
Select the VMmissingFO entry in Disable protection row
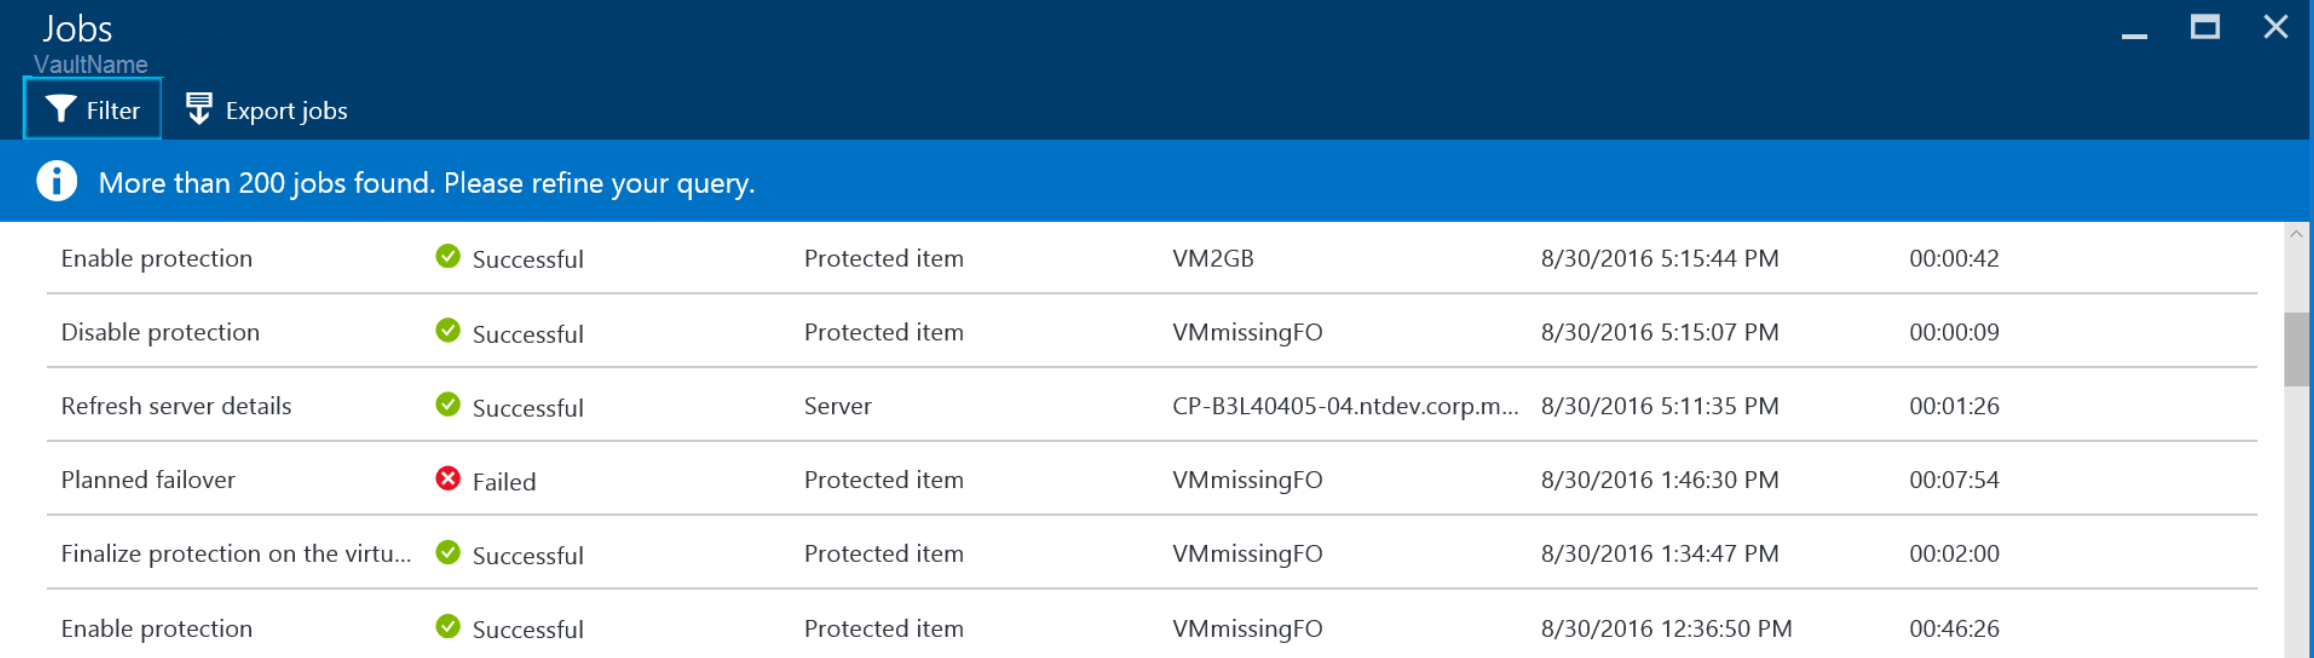click(1247, 331)
